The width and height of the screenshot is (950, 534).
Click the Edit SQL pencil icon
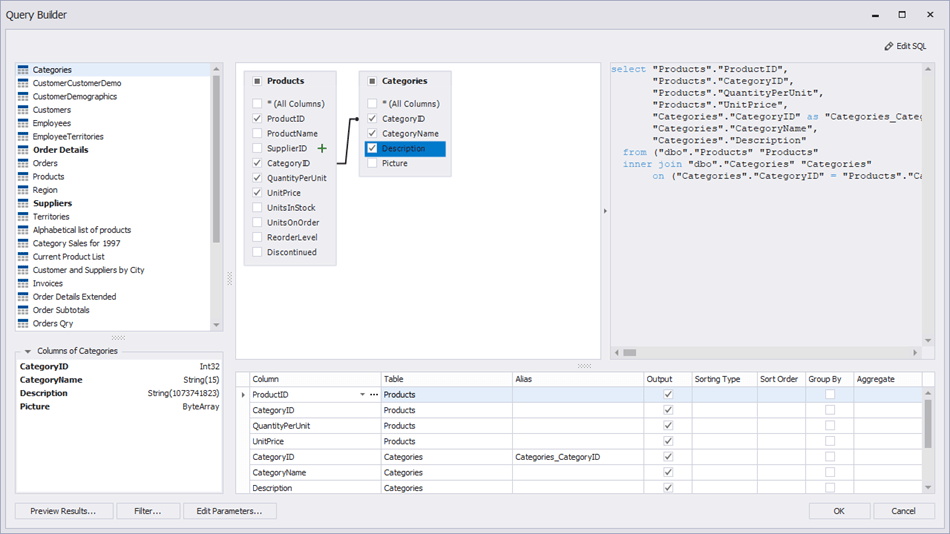pos(889,46)
